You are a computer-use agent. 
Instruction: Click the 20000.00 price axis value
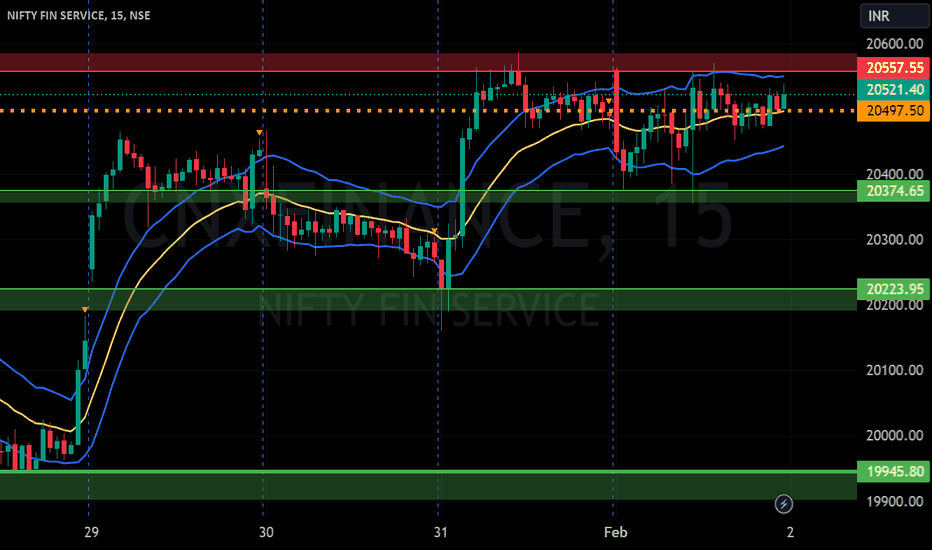point(895,435)
